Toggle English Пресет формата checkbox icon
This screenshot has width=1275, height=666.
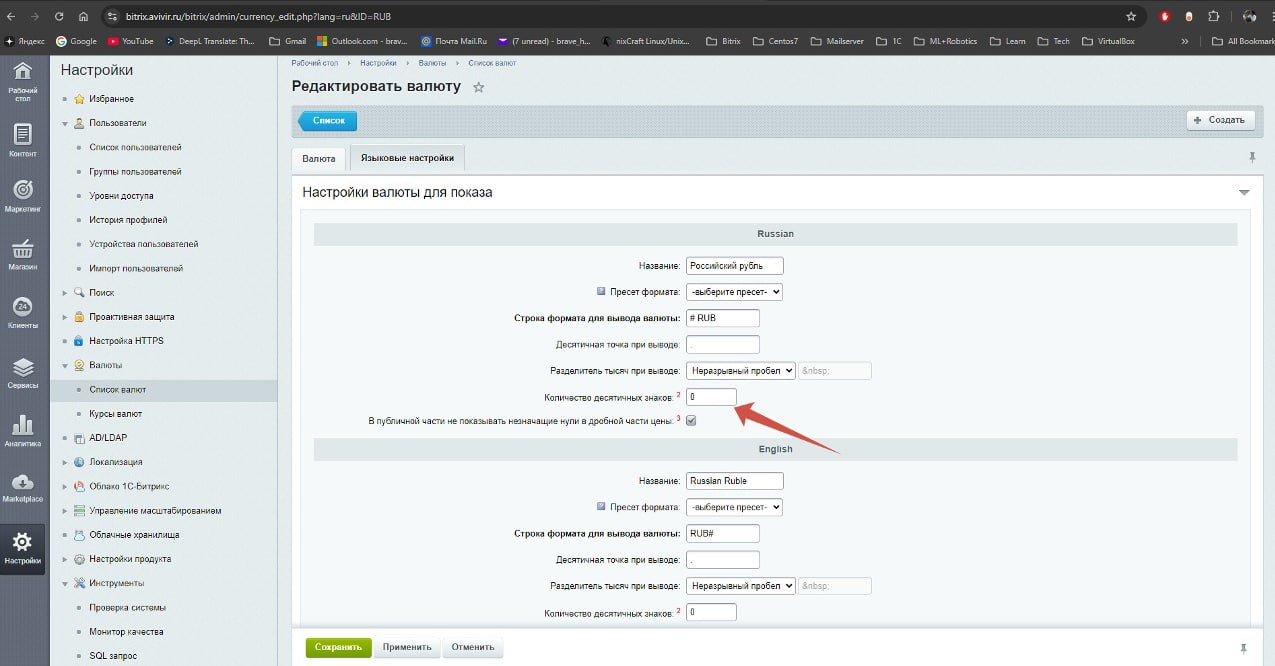[601, 507]
